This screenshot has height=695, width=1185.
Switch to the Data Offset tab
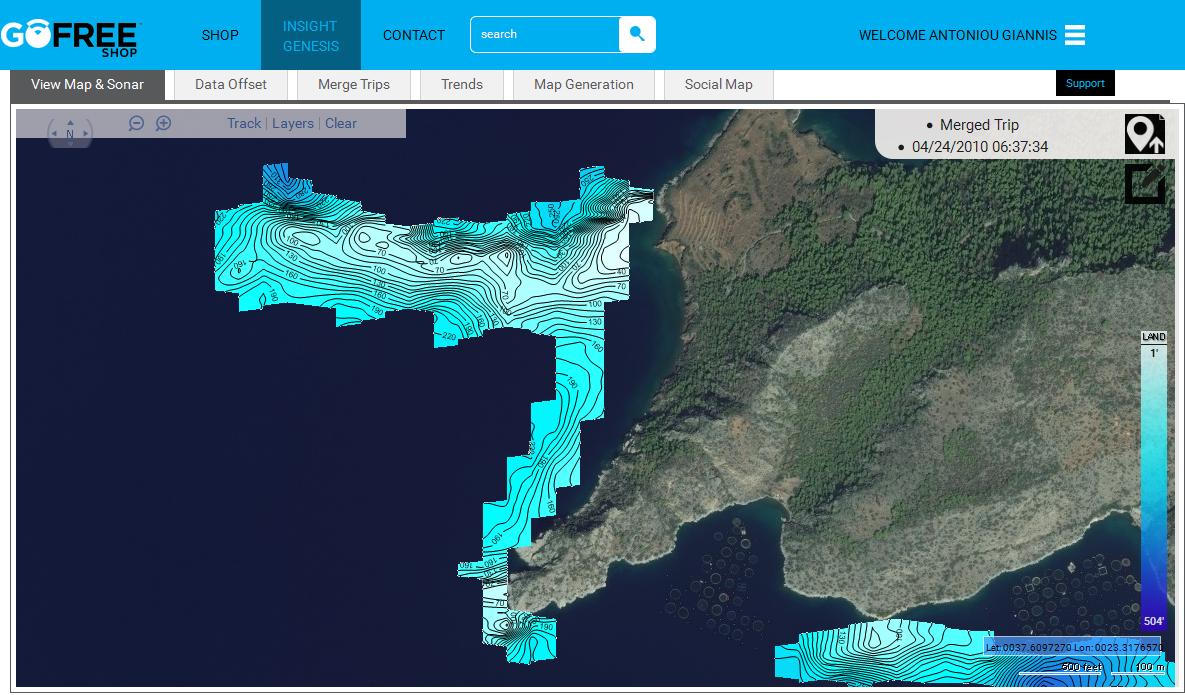pyautogui.click(x=231, y=84)
